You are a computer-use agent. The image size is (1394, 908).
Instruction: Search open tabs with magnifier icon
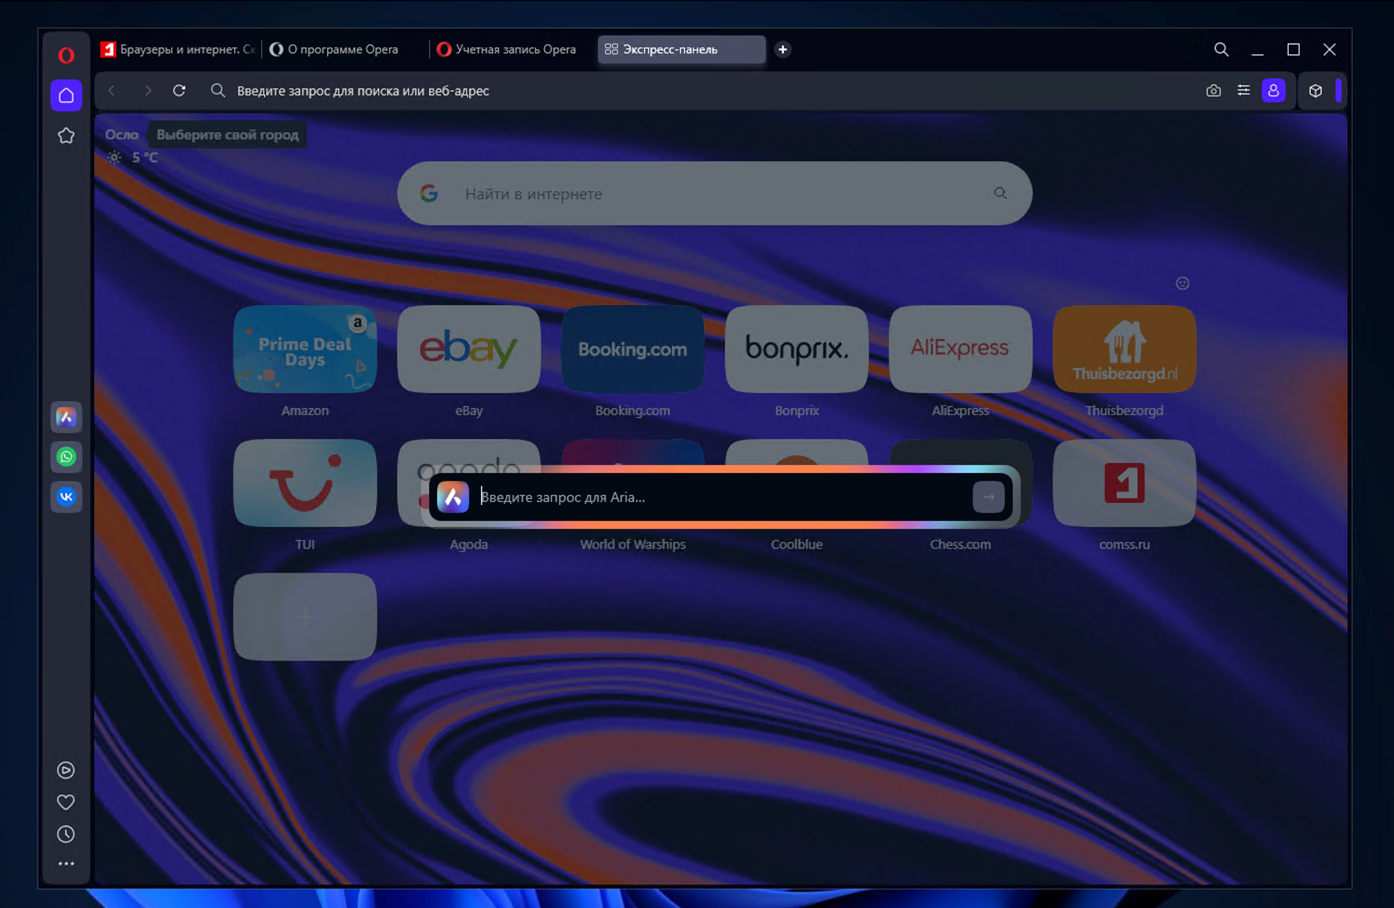(x=1221, y=49)
